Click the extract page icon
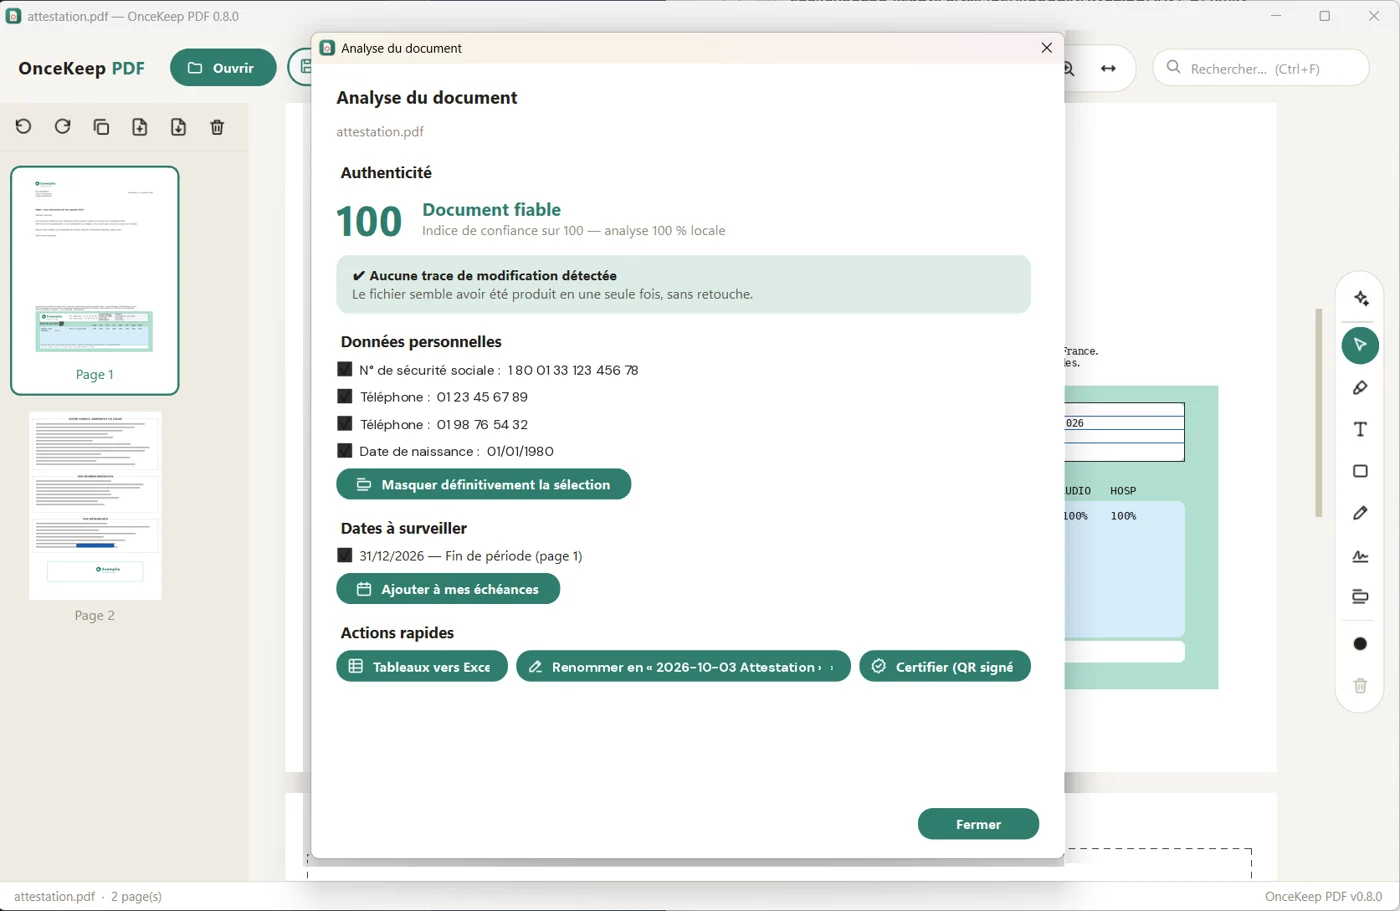 (178, 127)
